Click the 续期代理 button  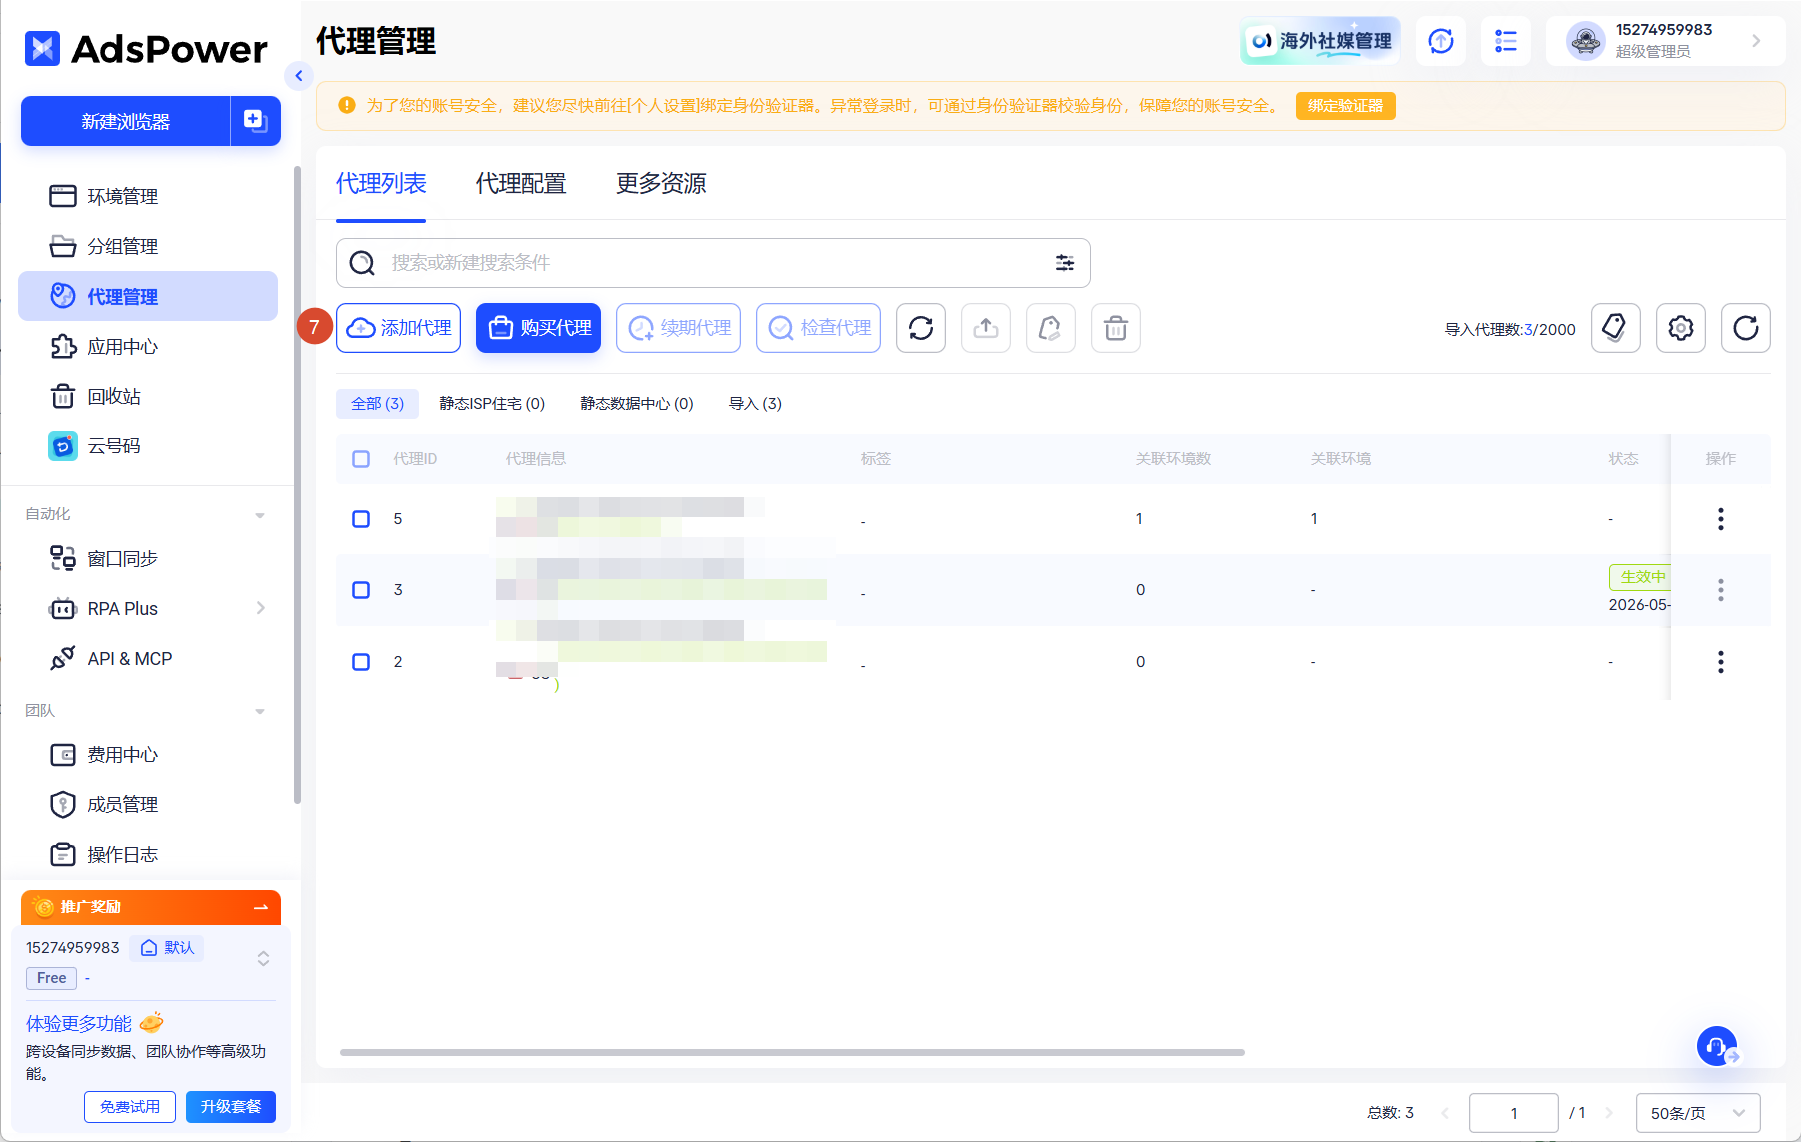coord(678,328)
